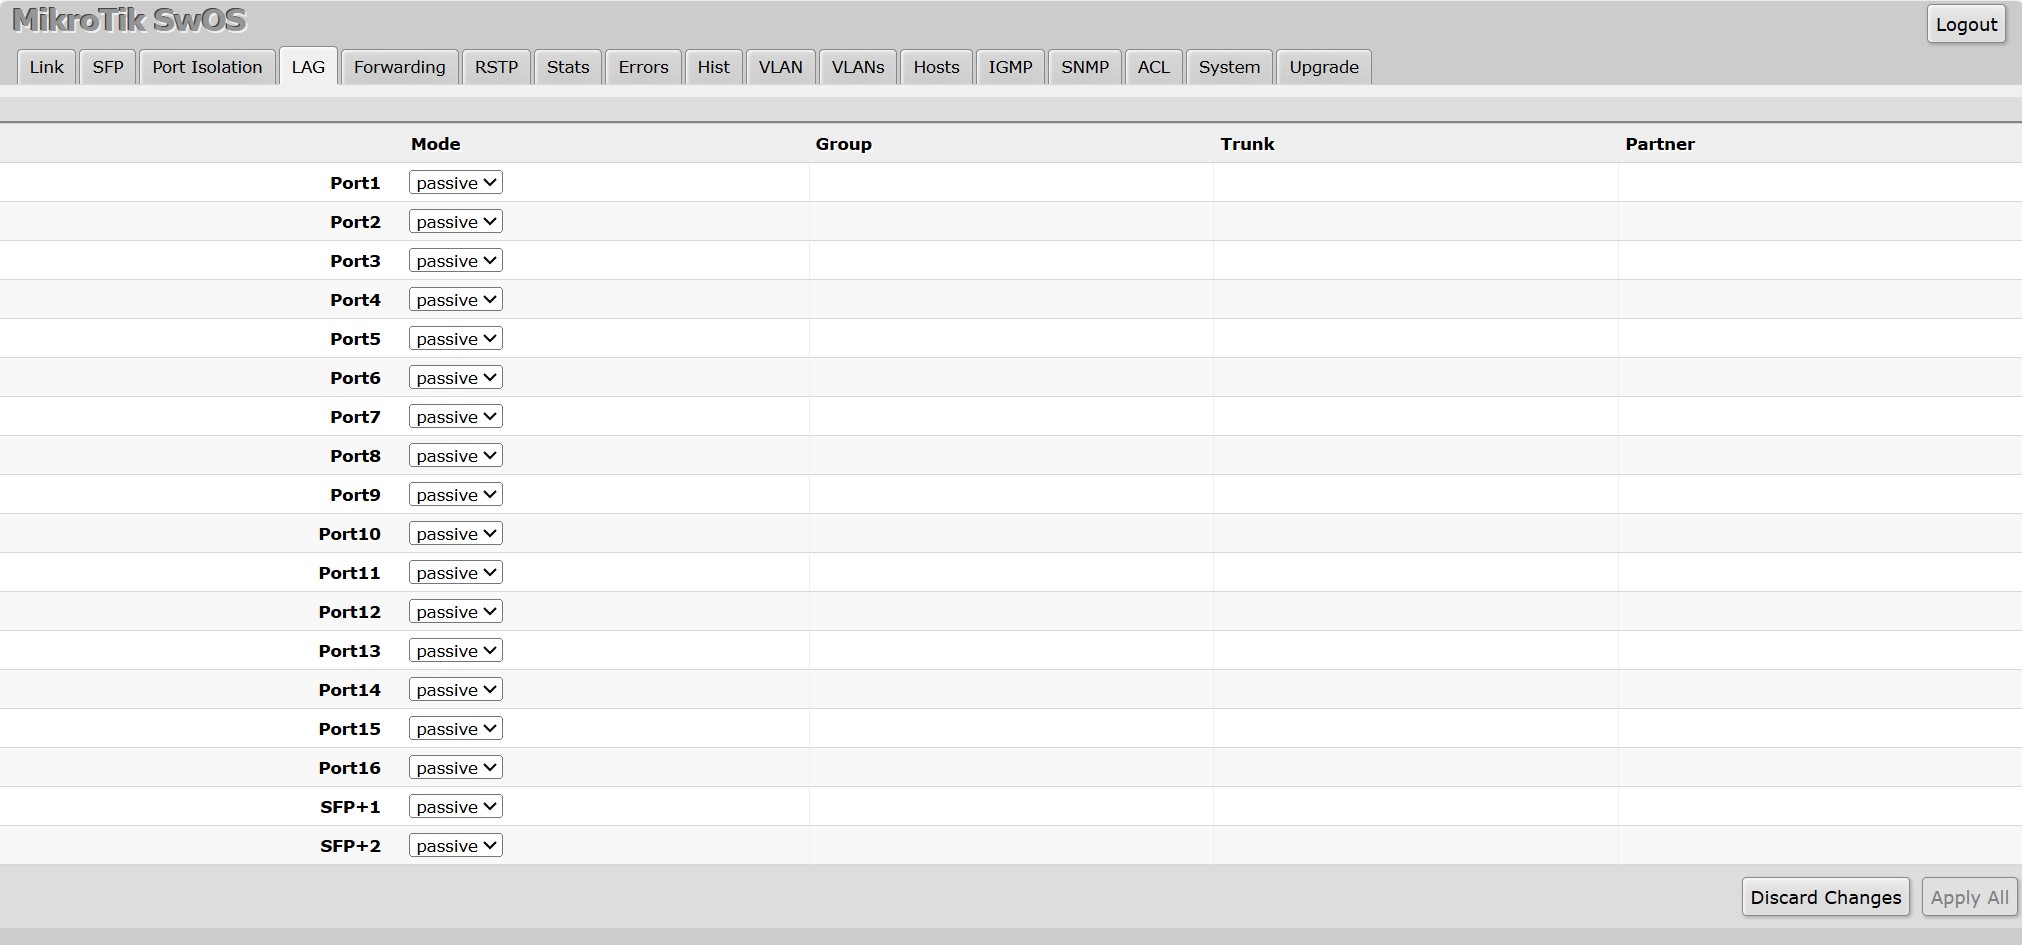The width and height of the screenshot is (2022, 945).
Task: Open the Port Isolation tab
Action: click(207, 67)
